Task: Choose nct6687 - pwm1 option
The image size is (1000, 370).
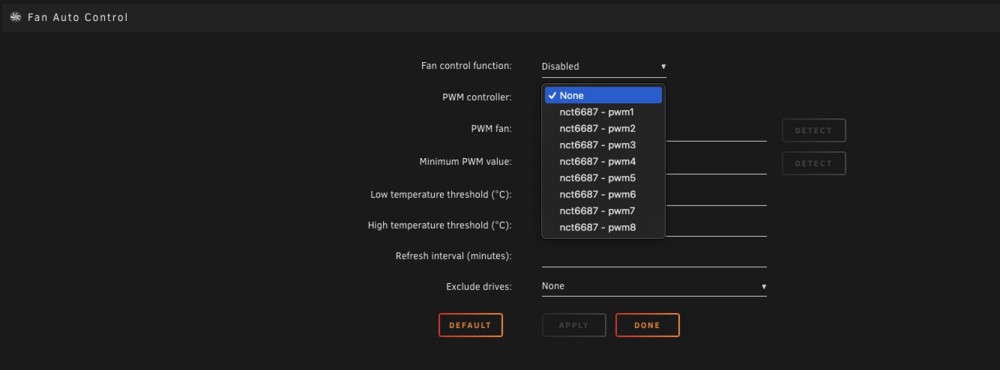Action: coord(603,112)
